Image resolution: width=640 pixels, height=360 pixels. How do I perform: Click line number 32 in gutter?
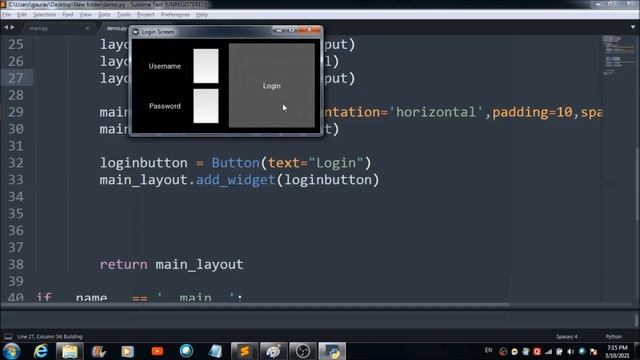point(16,163)
